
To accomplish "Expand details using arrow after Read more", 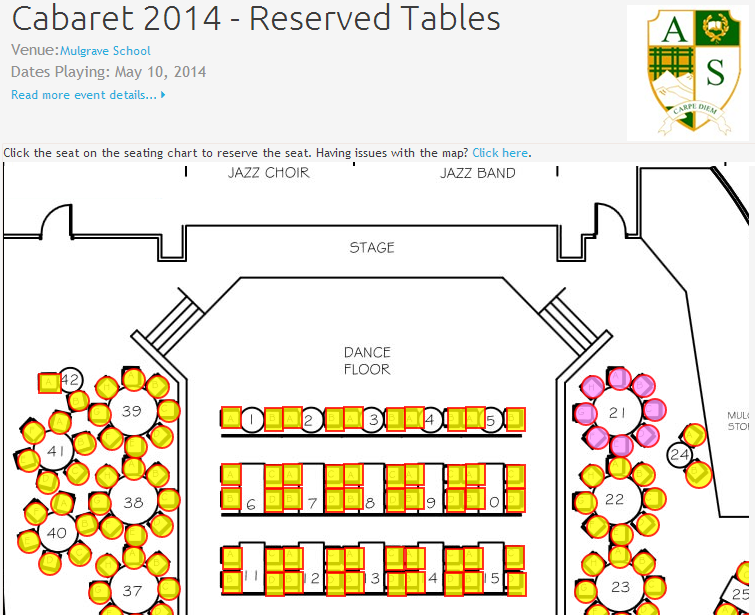I will (163, 95).
